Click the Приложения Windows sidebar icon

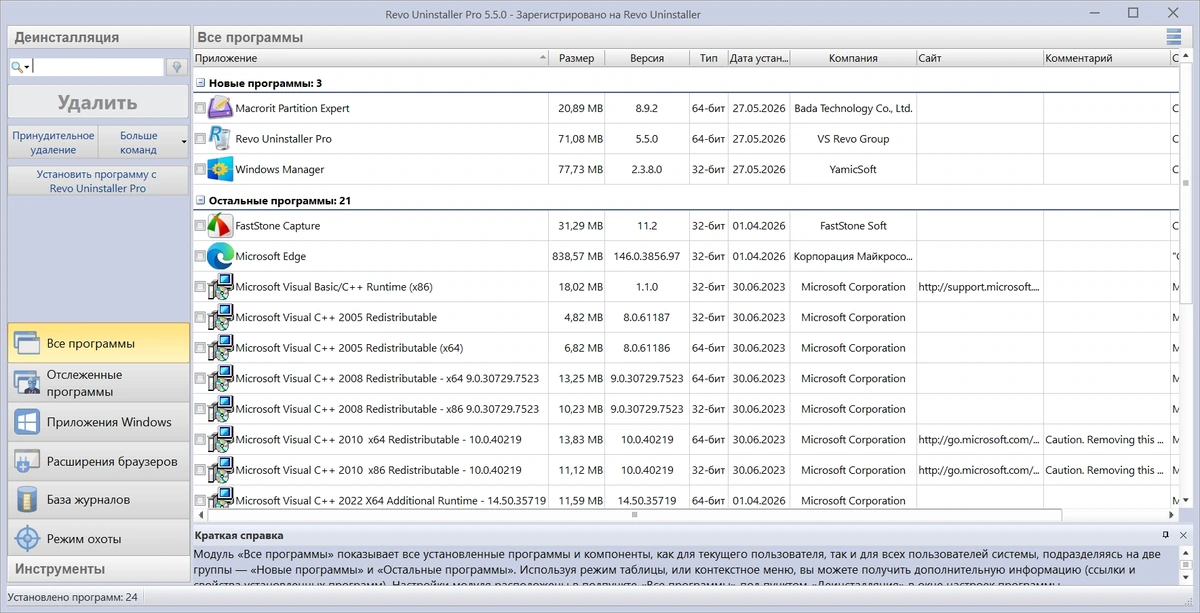[27, 422]
